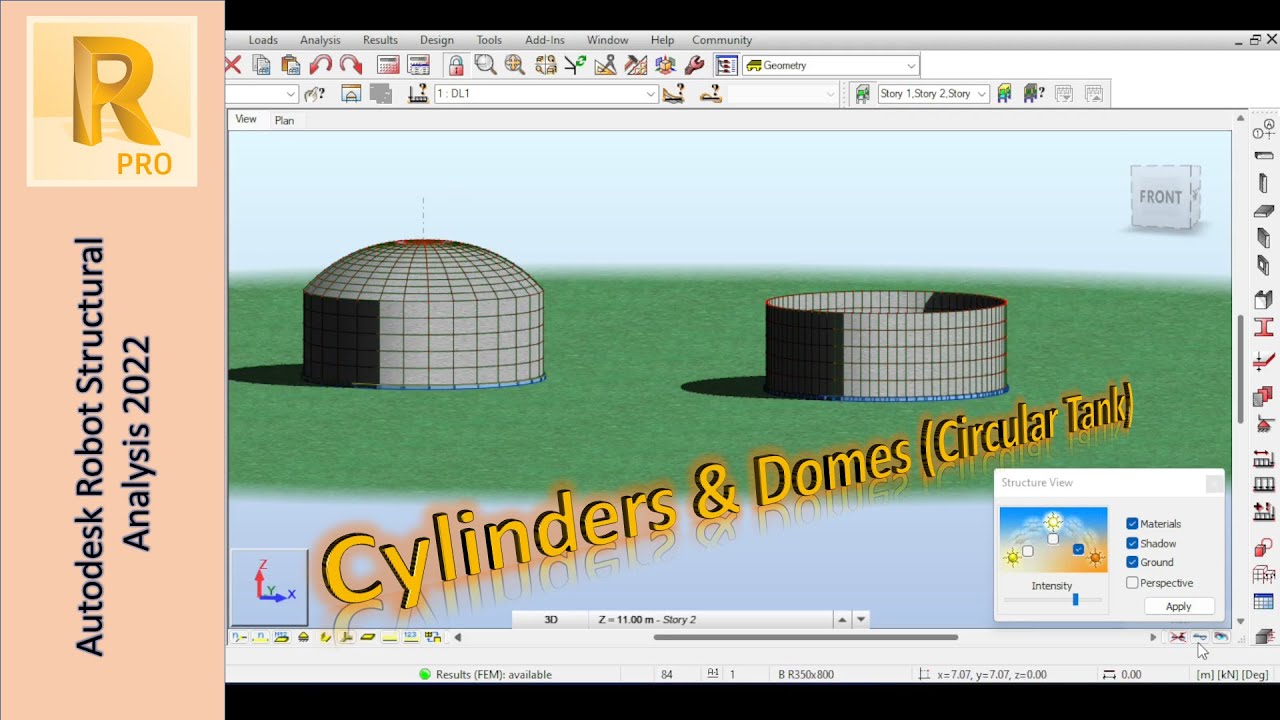Screen dimensions: 1280x720
Task: Click the vertical scrollbar thumb at right
Action: 1241,369
